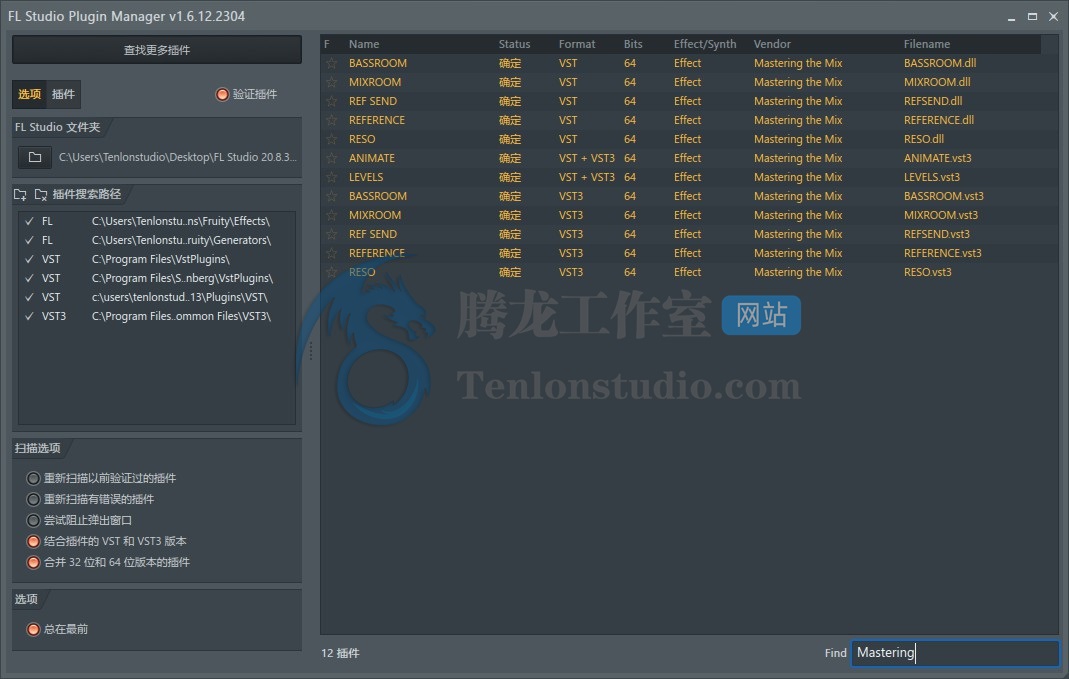The width and height of the screenshot is (1069, 679).
Task: Click the 12 插件 count label
Action: click(340, 653)
